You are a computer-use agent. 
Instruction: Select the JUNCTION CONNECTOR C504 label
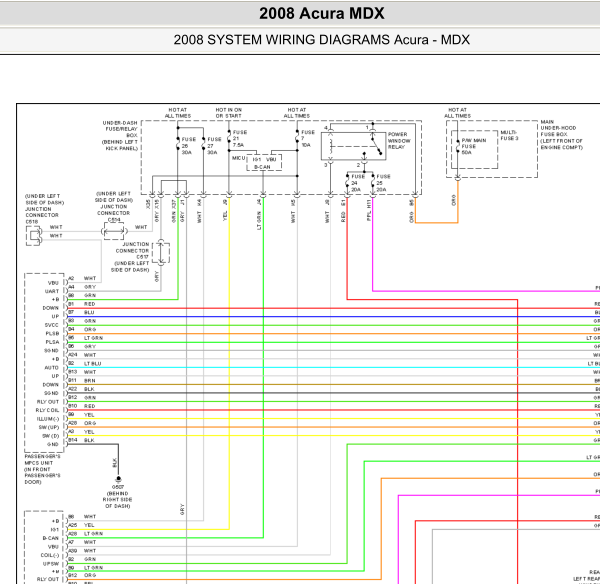click(114, 207)
